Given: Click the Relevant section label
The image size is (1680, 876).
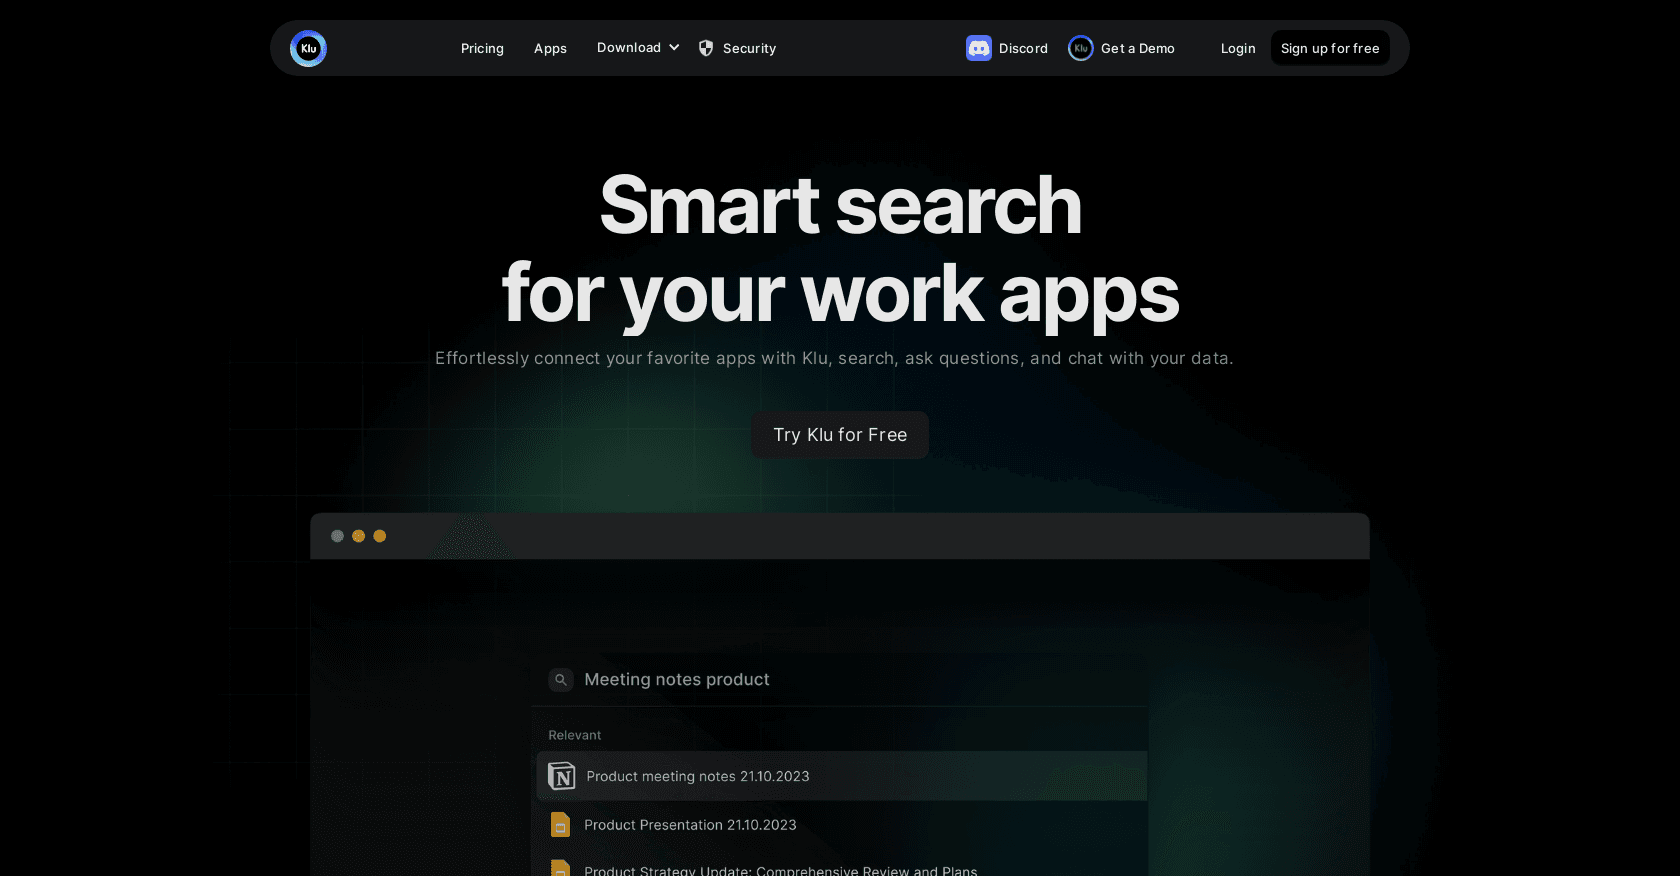Looking at the screenshot, I should (575, 735).
